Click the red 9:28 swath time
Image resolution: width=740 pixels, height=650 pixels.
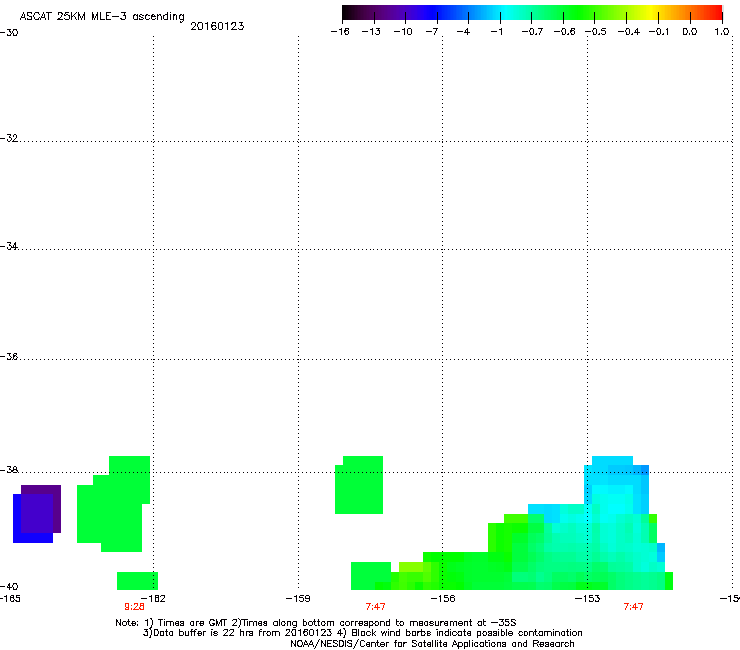click(135, 607)
